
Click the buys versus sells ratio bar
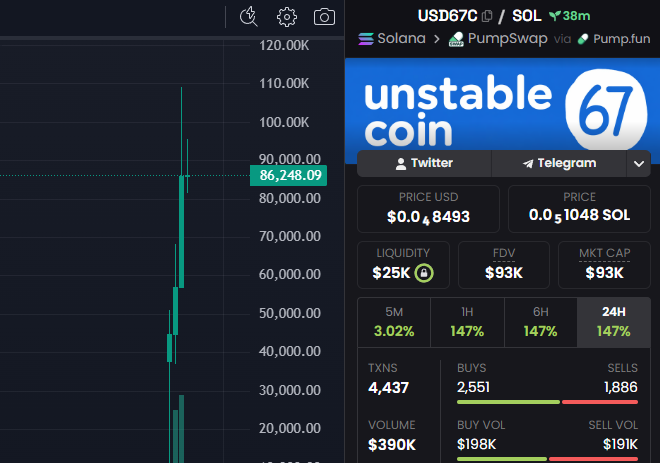tap(547, 402)
